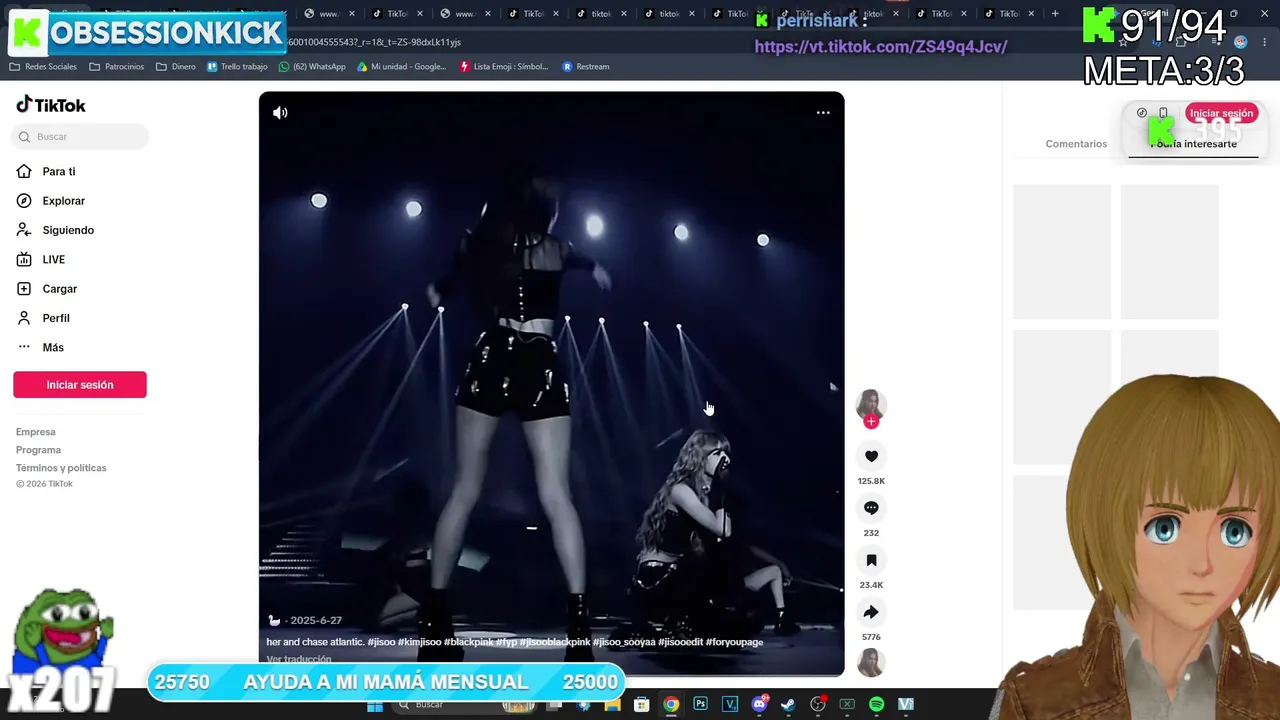Open the Empresa footer link
The width and height of the screenshot is (1280, 720).
(36, 432)
